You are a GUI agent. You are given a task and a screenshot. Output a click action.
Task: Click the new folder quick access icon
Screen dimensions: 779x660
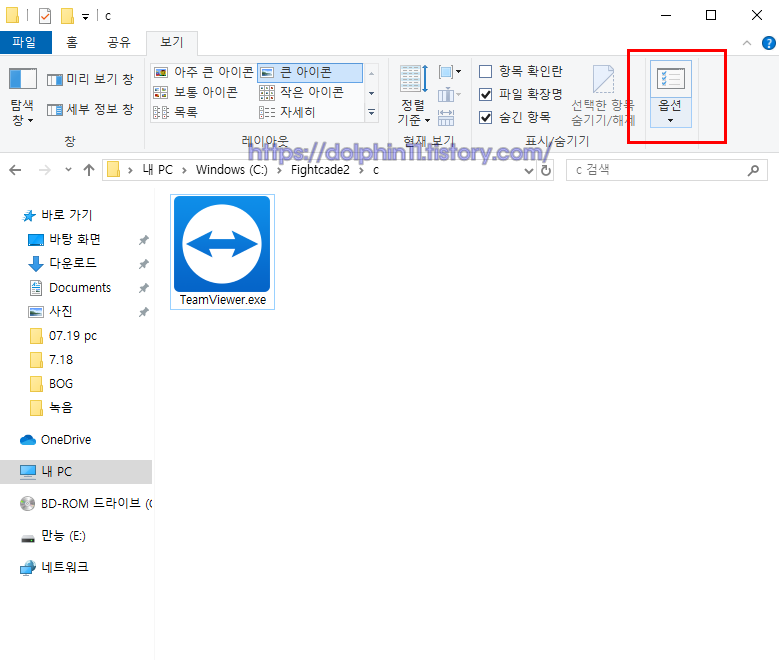point(67,16)
